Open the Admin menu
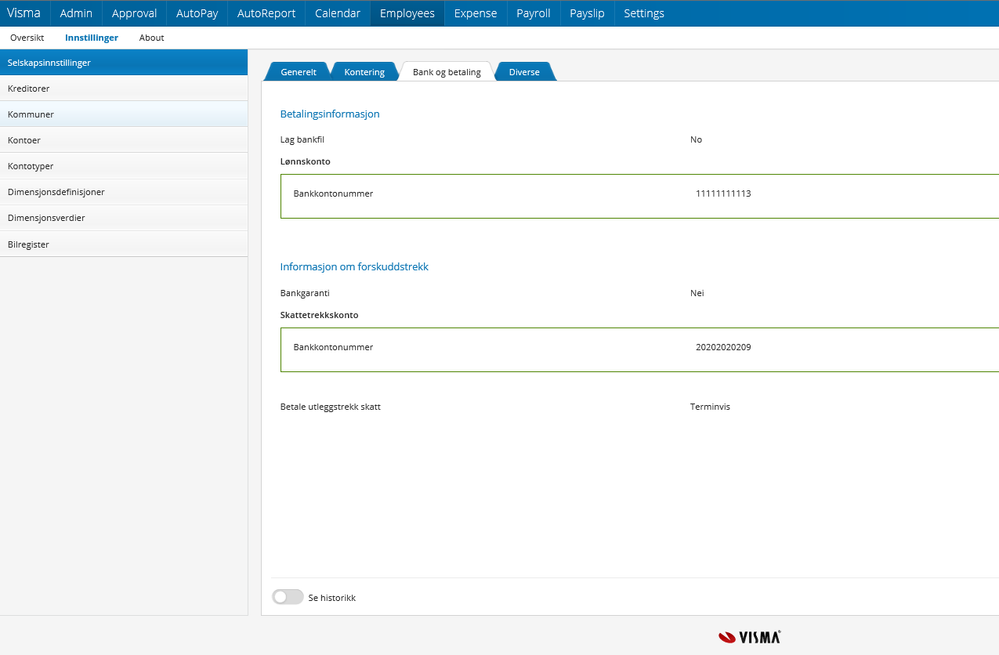The width and height of the screenshot is (999, 655). [x=76, y=13]
